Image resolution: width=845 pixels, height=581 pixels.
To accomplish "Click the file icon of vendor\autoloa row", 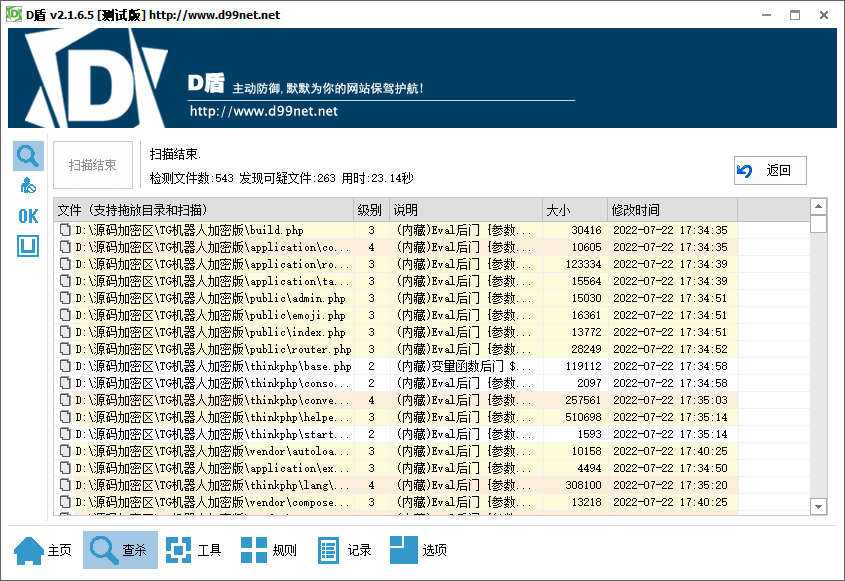I will coord(65,451).
